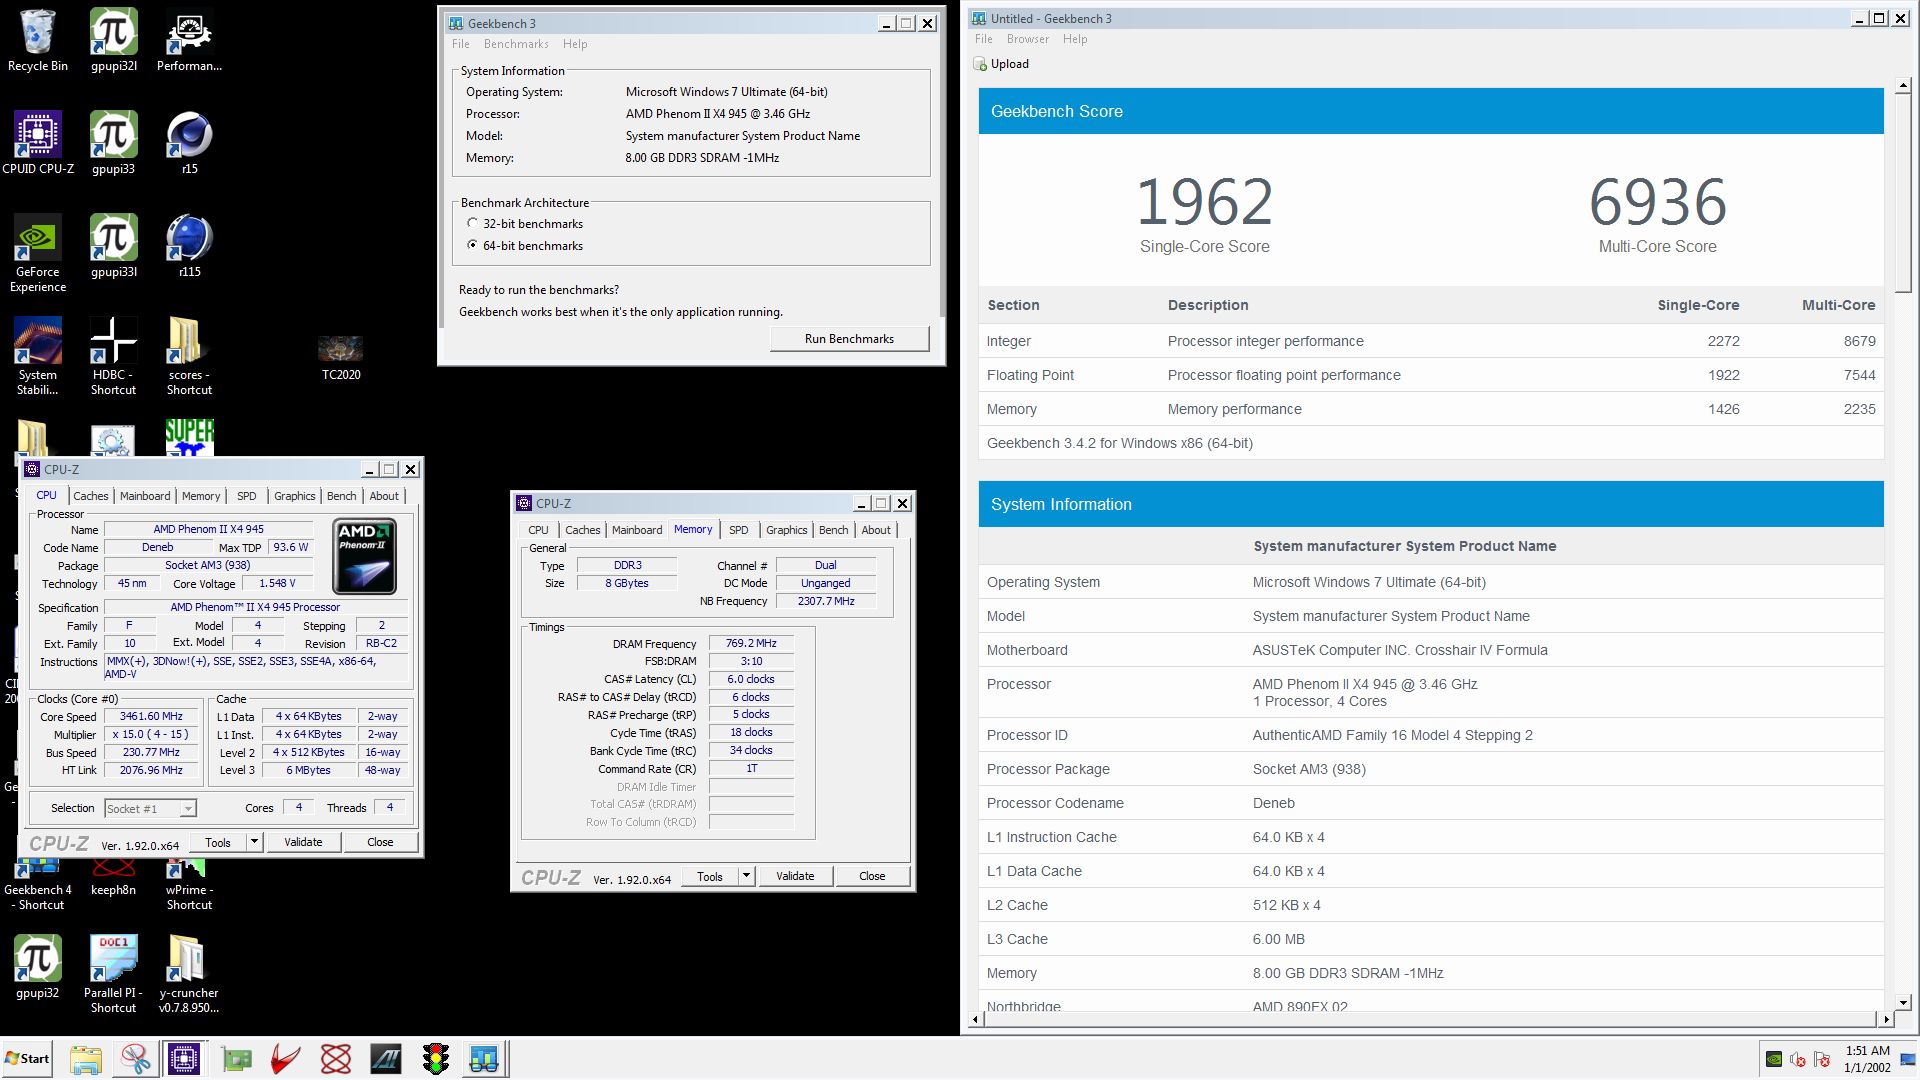
Task: Open the System Stability desktop shortcut
Action: click(38, 356)
